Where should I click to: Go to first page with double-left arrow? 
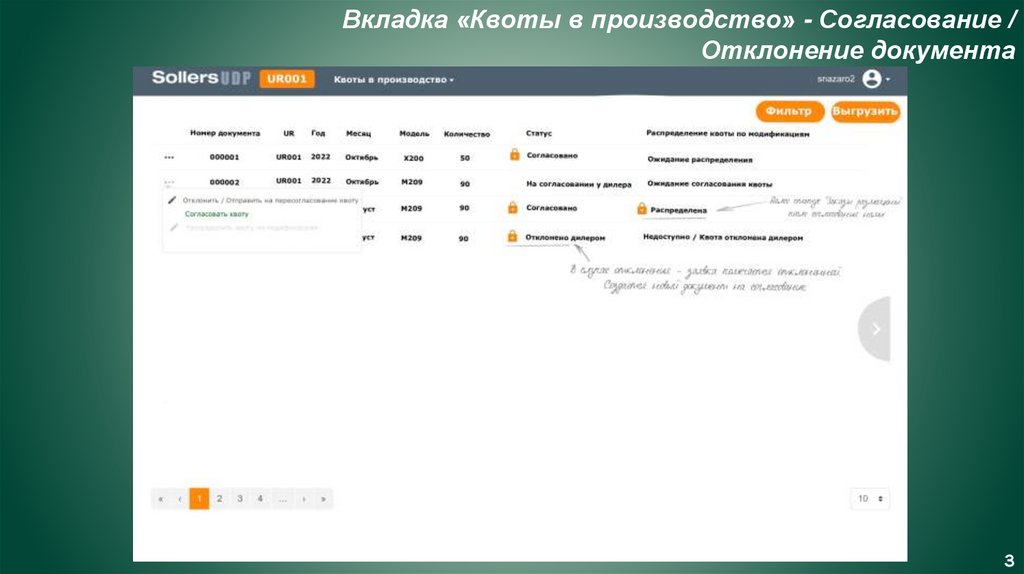(x=160, y=498)
